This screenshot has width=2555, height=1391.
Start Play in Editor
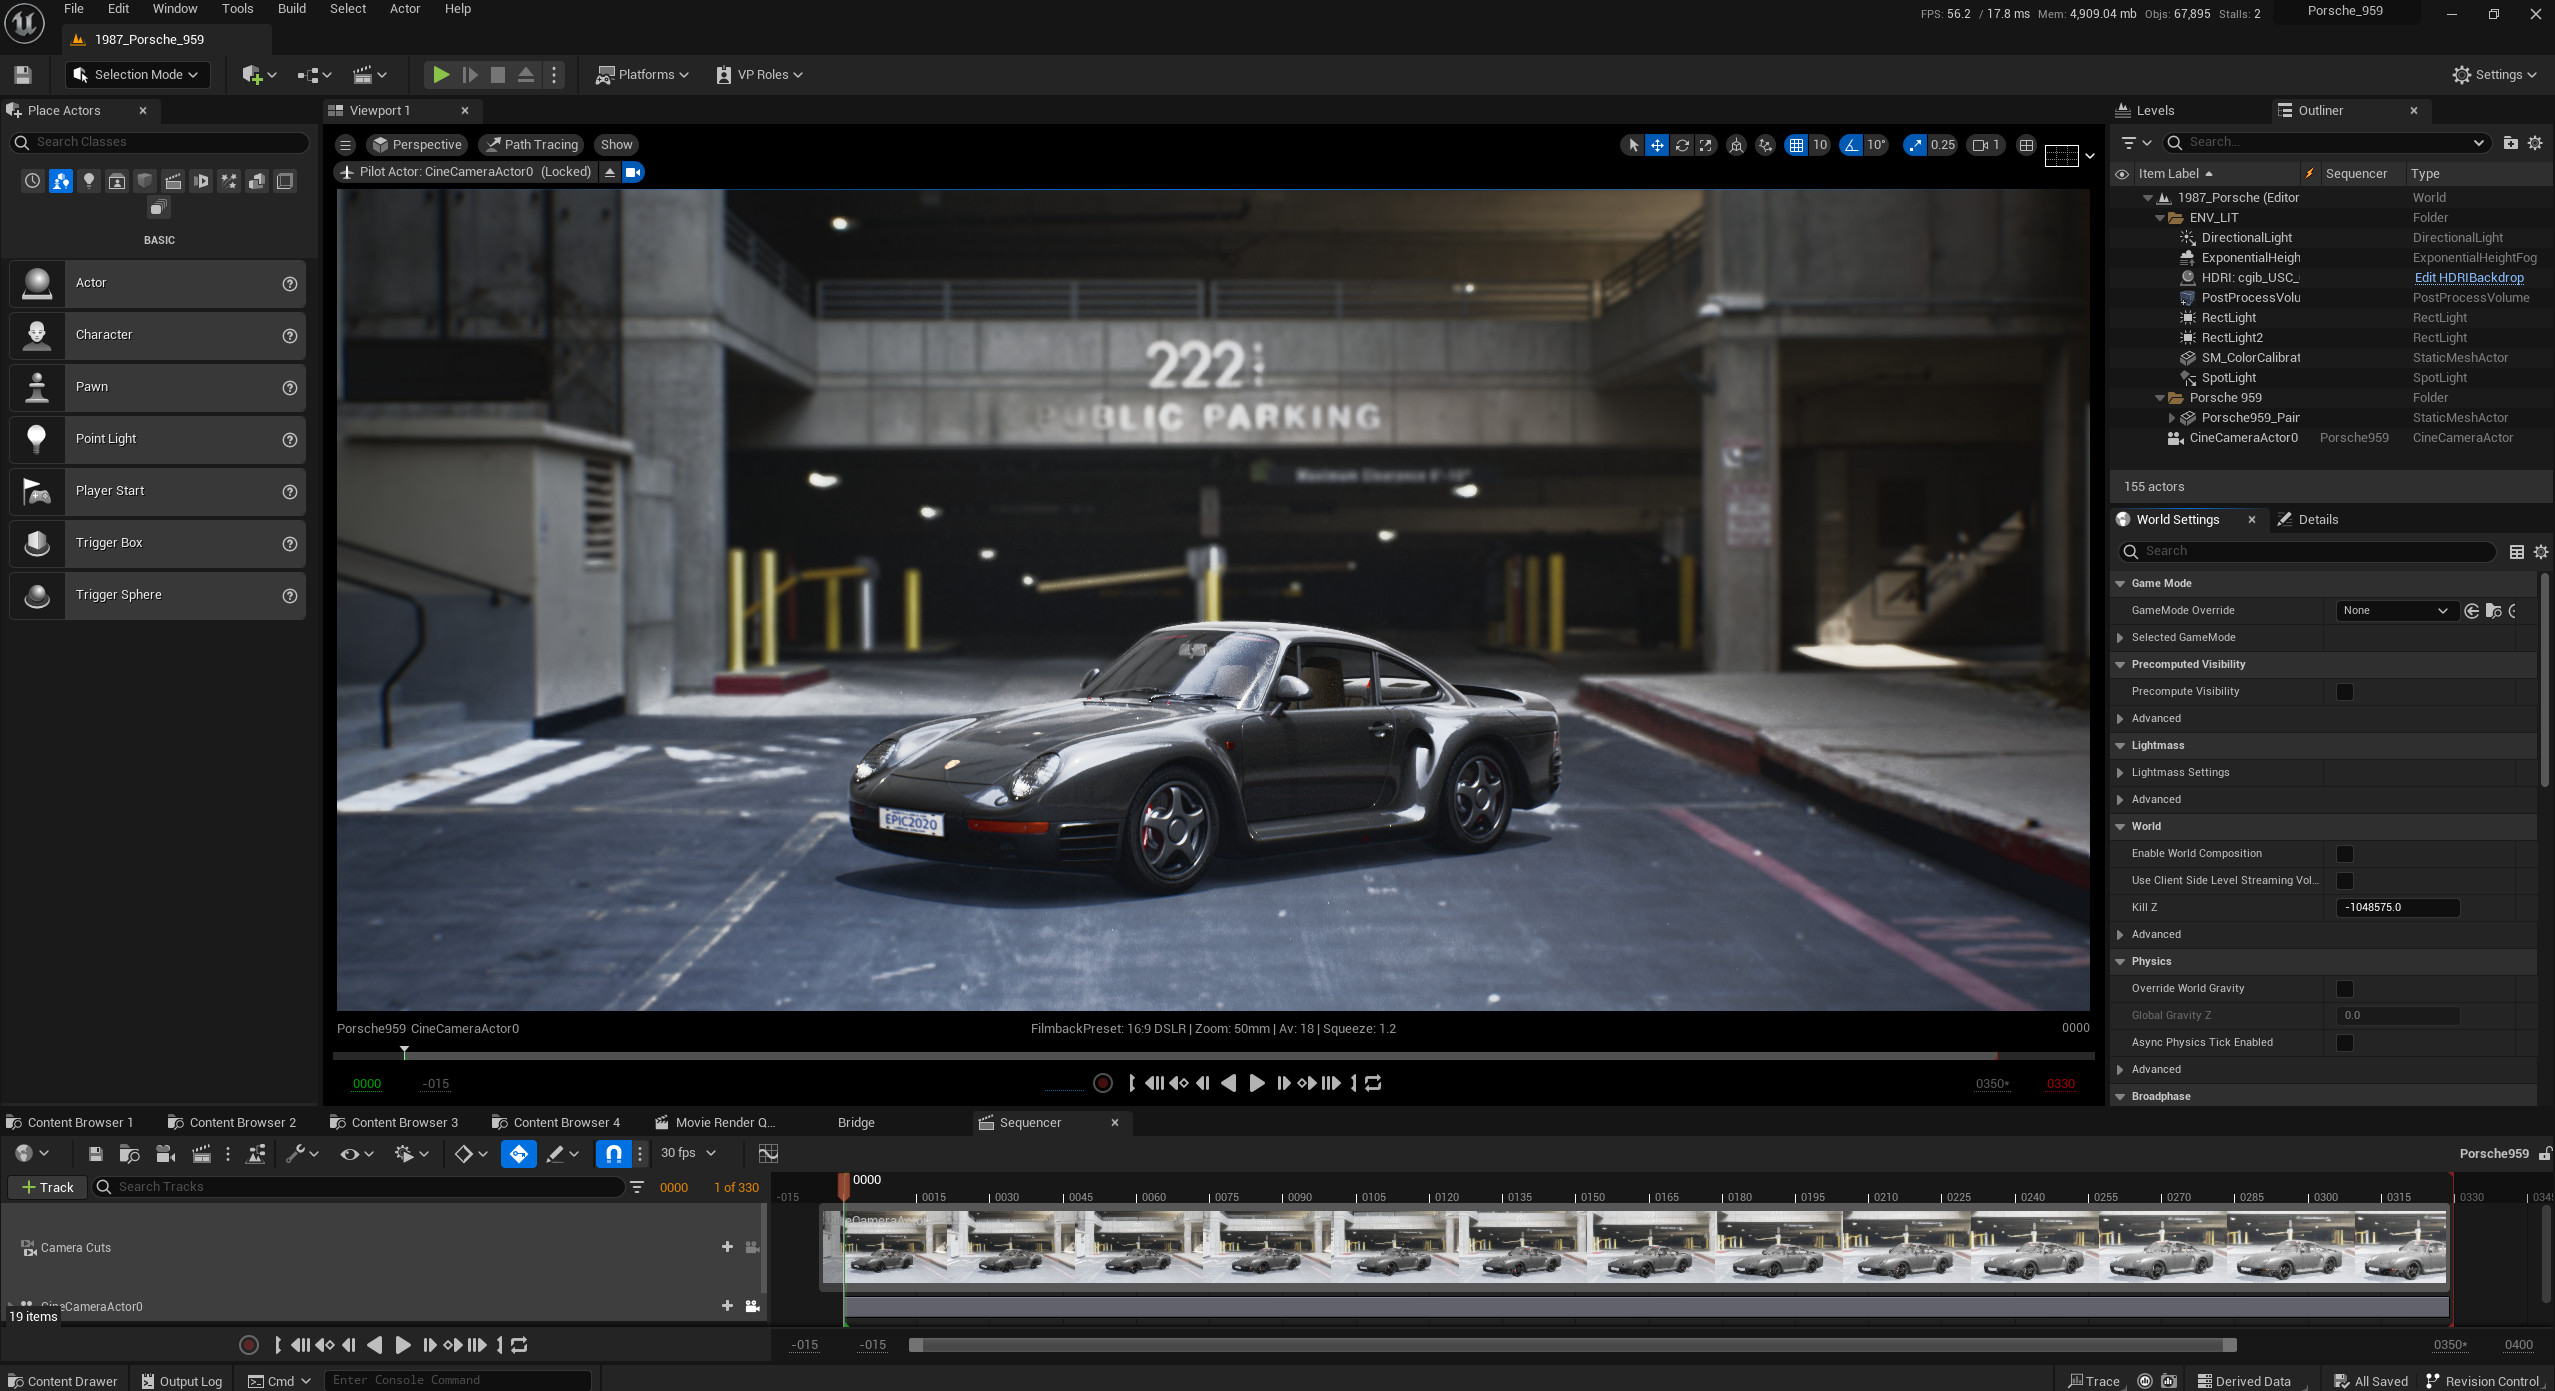pos(440,75)
